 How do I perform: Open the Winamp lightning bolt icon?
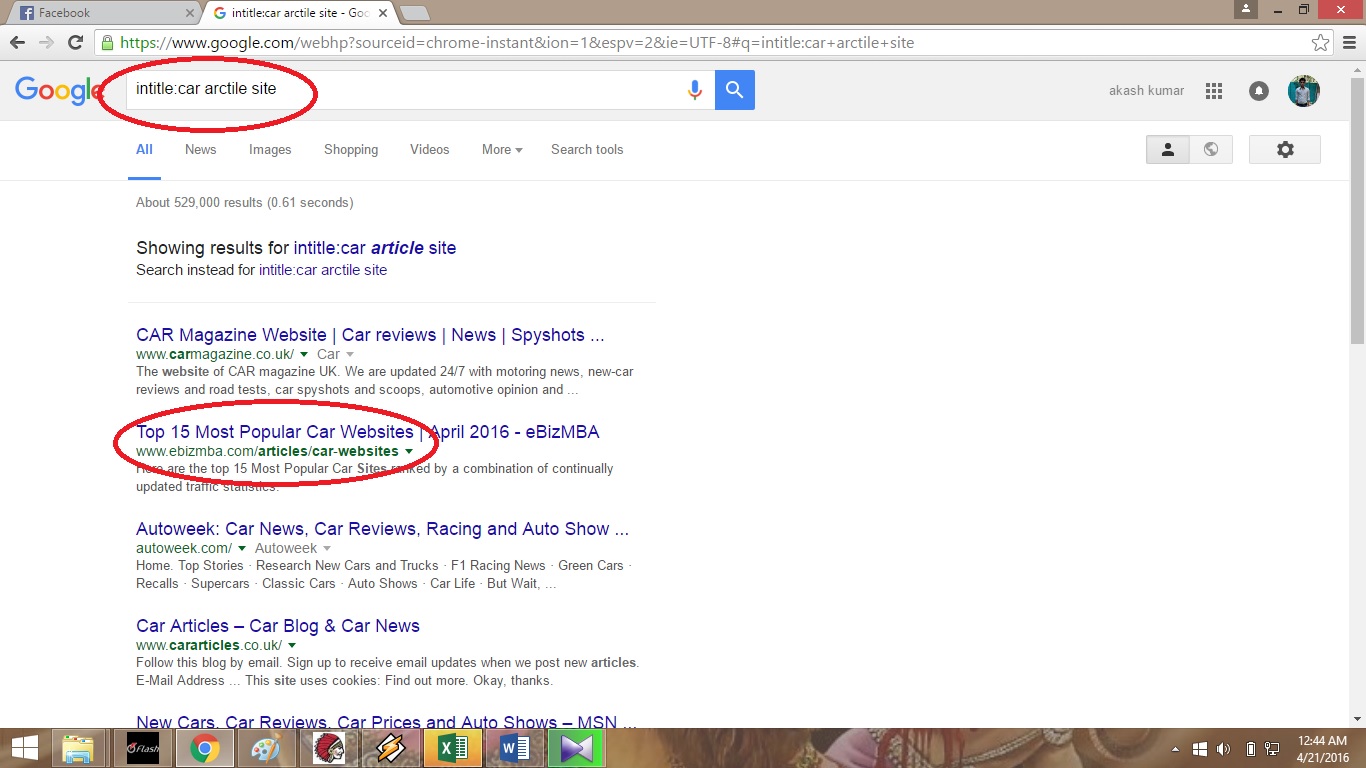coord(390,748)
